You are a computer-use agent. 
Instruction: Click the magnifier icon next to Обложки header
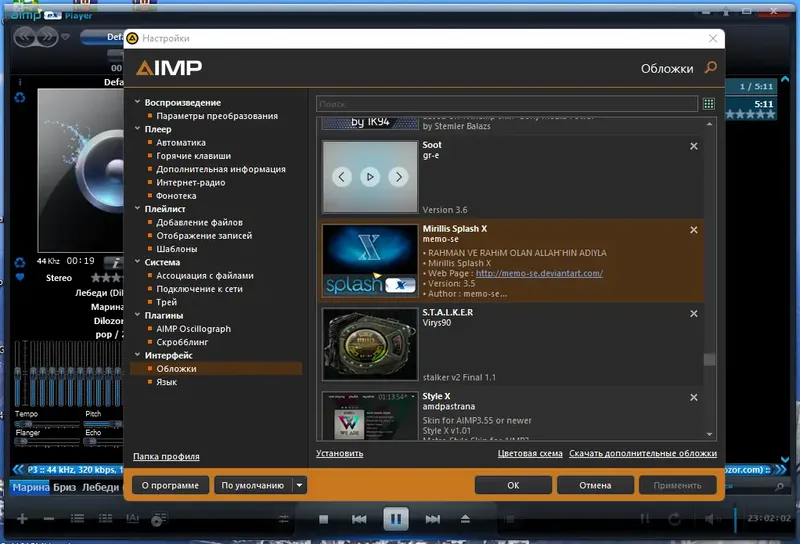pos(711,67)
